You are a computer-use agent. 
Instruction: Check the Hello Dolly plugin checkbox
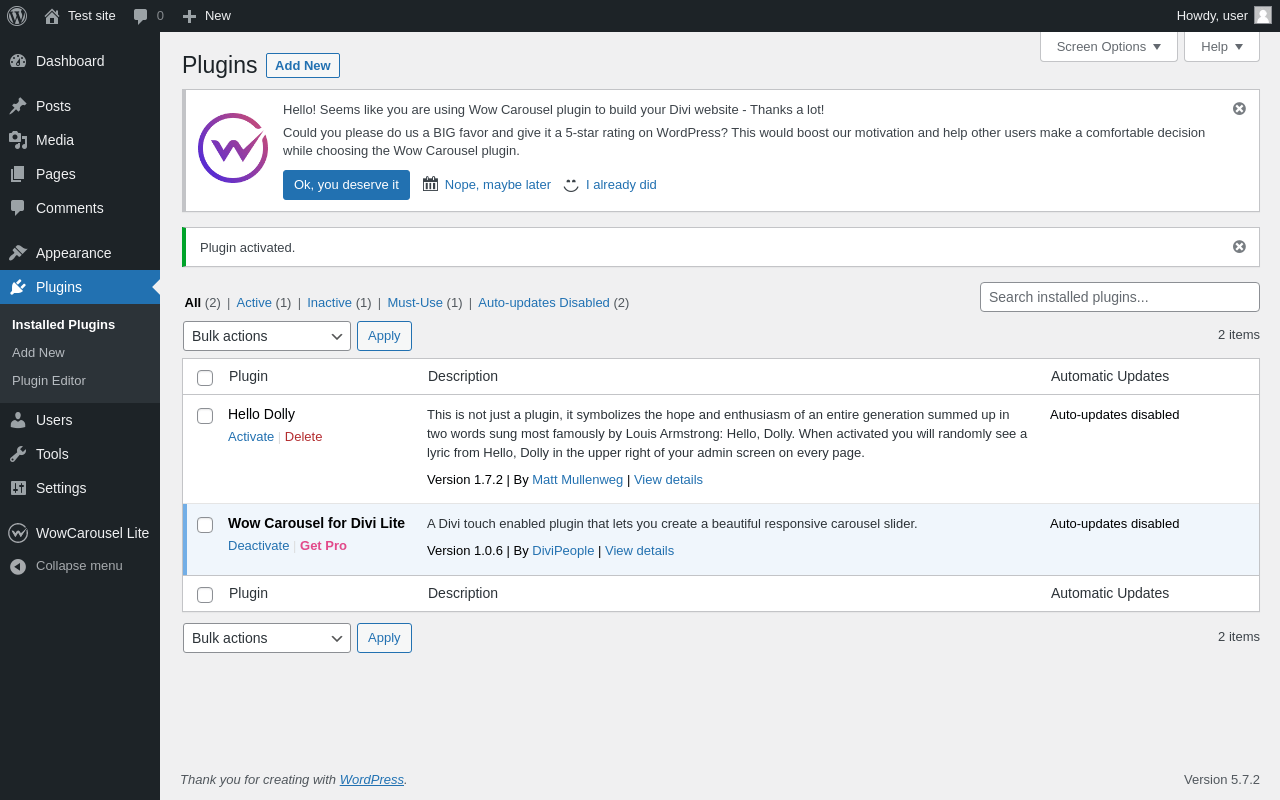click(205, 416)
